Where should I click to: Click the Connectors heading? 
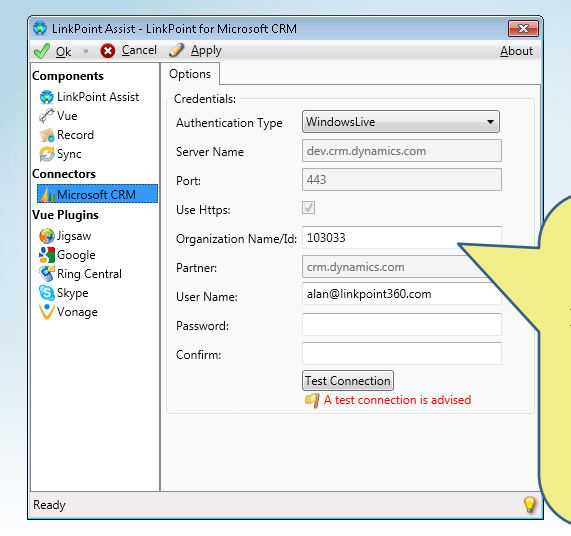pos(64,174)
